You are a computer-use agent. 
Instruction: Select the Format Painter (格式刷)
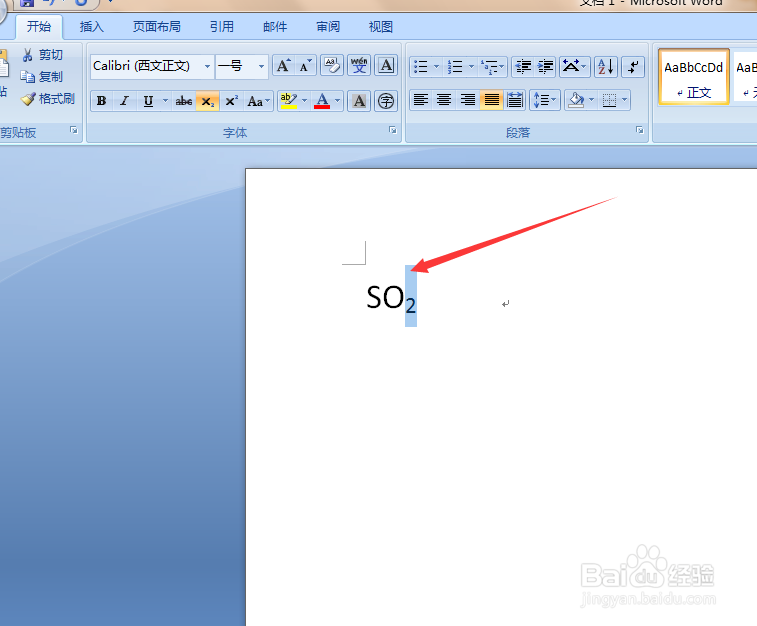pyautogui.click(x=48, y=99)
